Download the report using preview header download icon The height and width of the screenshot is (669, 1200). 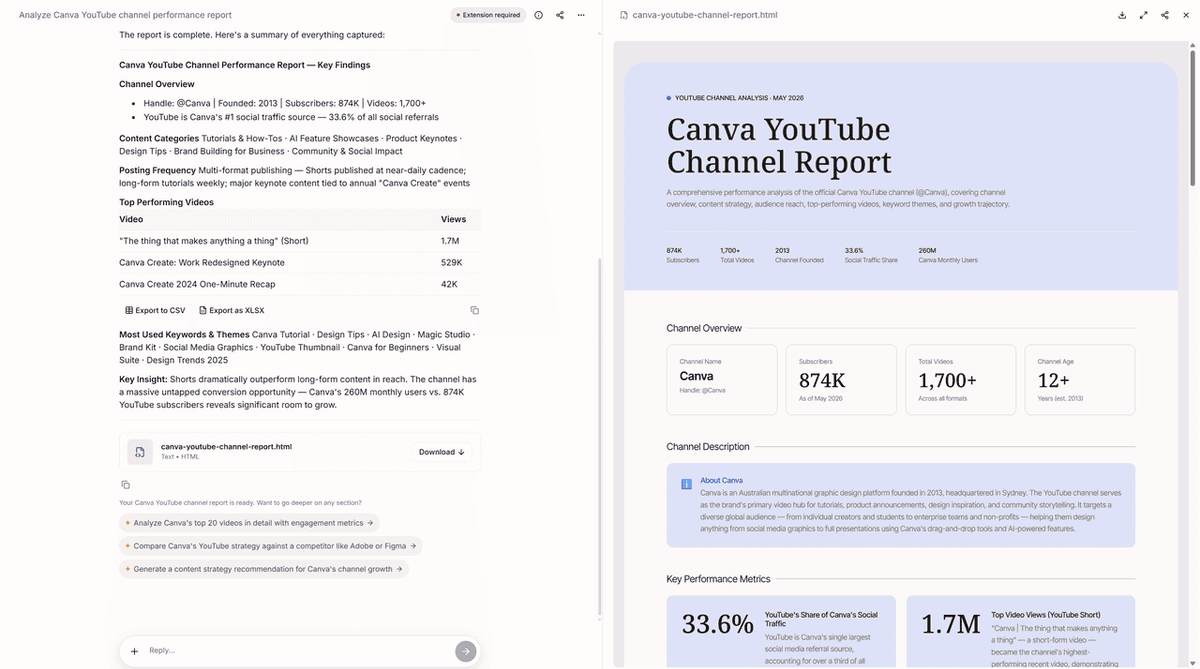1122,15
